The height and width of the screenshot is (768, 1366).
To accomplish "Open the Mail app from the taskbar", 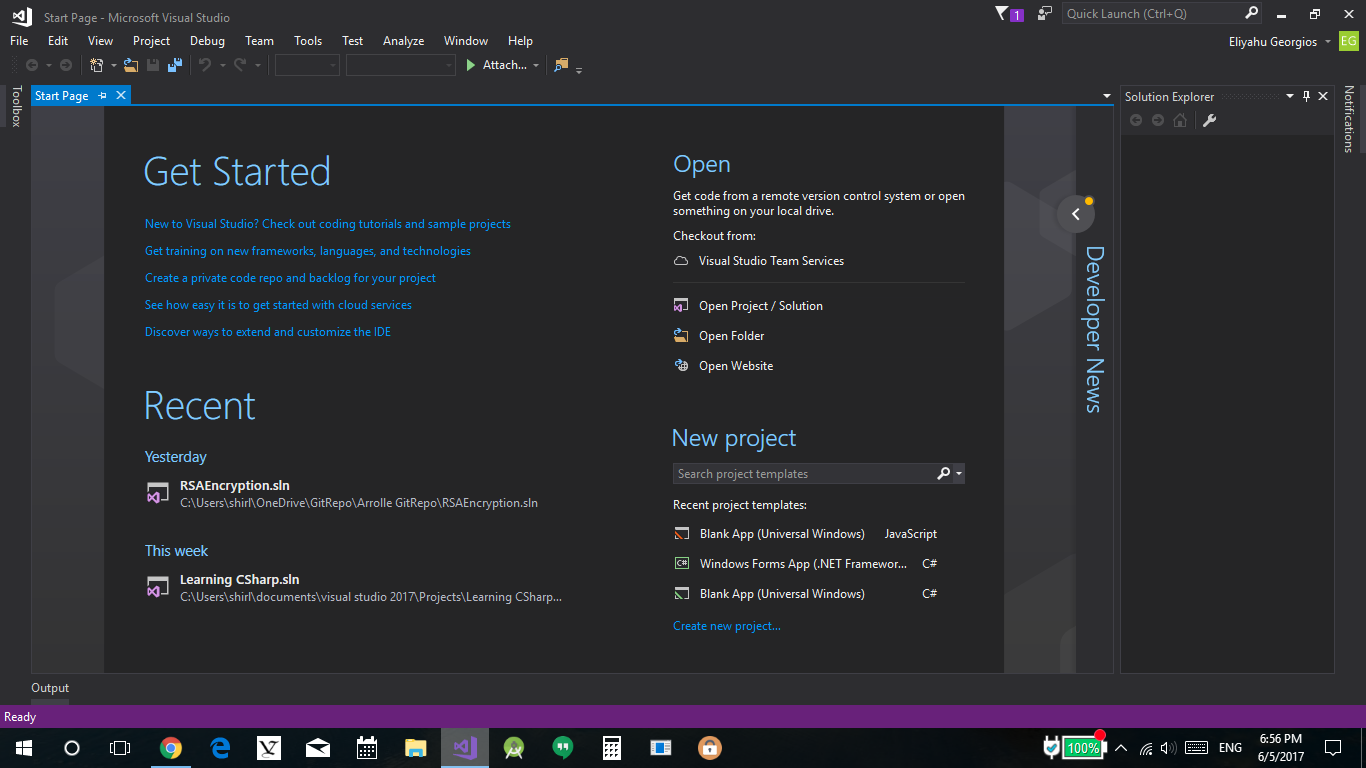I will (x=318, y=748).
